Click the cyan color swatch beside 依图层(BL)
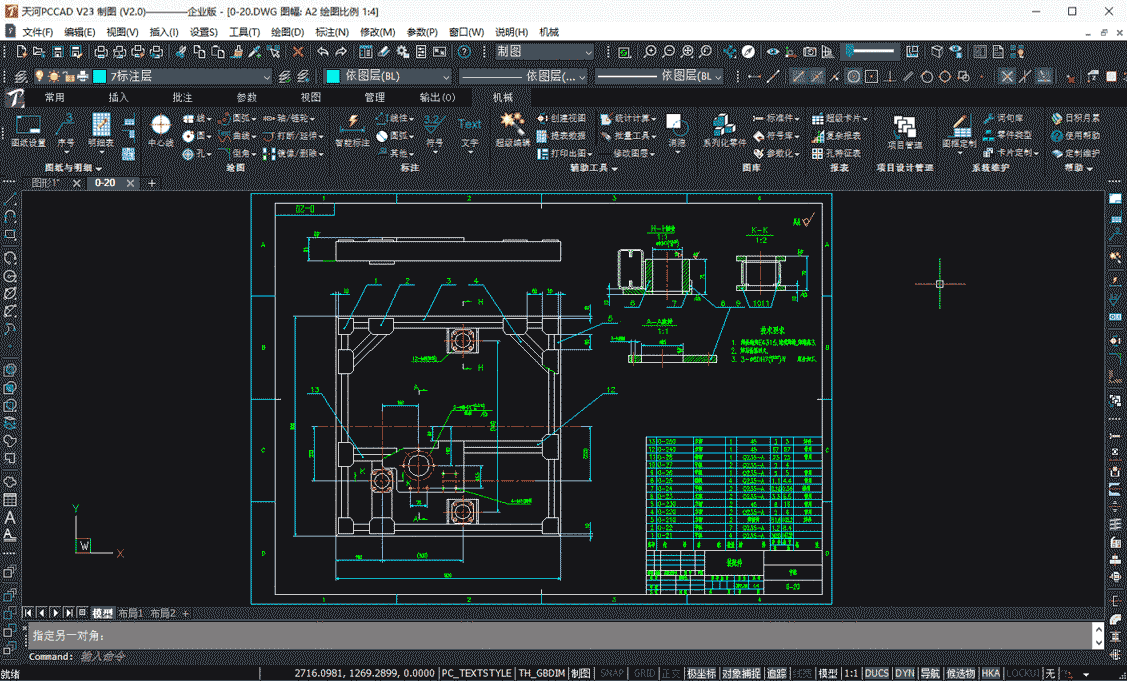This screenshot has height=681, width=1127. point(333,76)
